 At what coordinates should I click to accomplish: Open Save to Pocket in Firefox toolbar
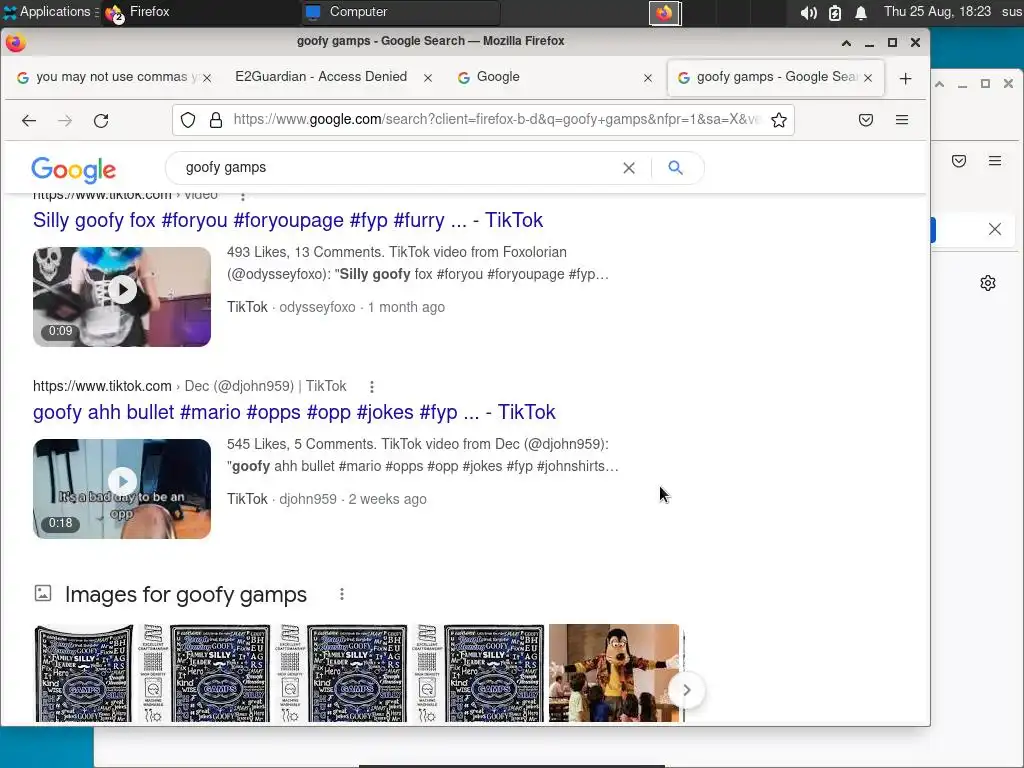pos(866,120)
